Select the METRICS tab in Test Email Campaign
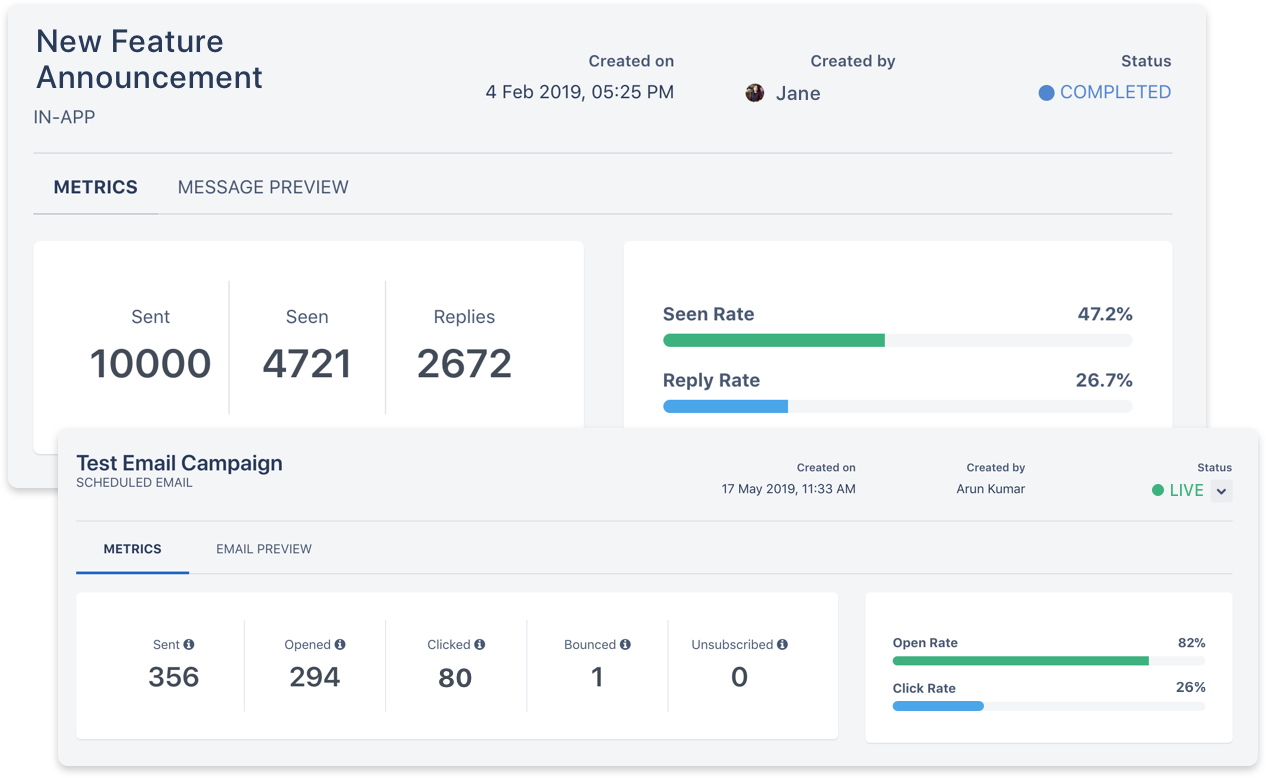Image resolution: width=1266 pixels, height=778 pixels. [x=132, y=549]
